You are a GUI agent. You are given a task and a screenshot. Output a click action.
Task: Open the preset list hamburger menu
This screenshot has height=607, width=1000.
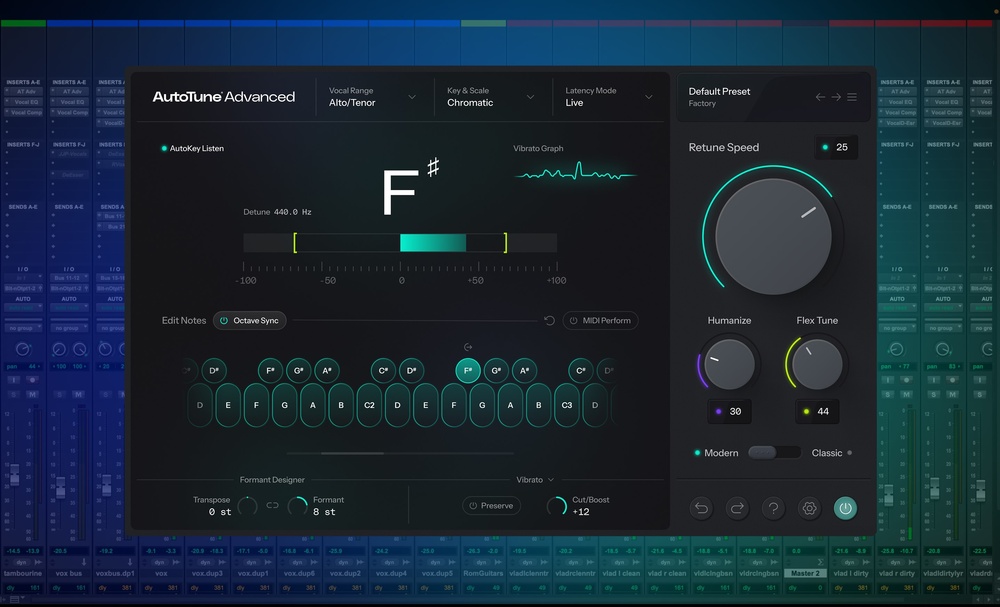[x=852, y=97]
